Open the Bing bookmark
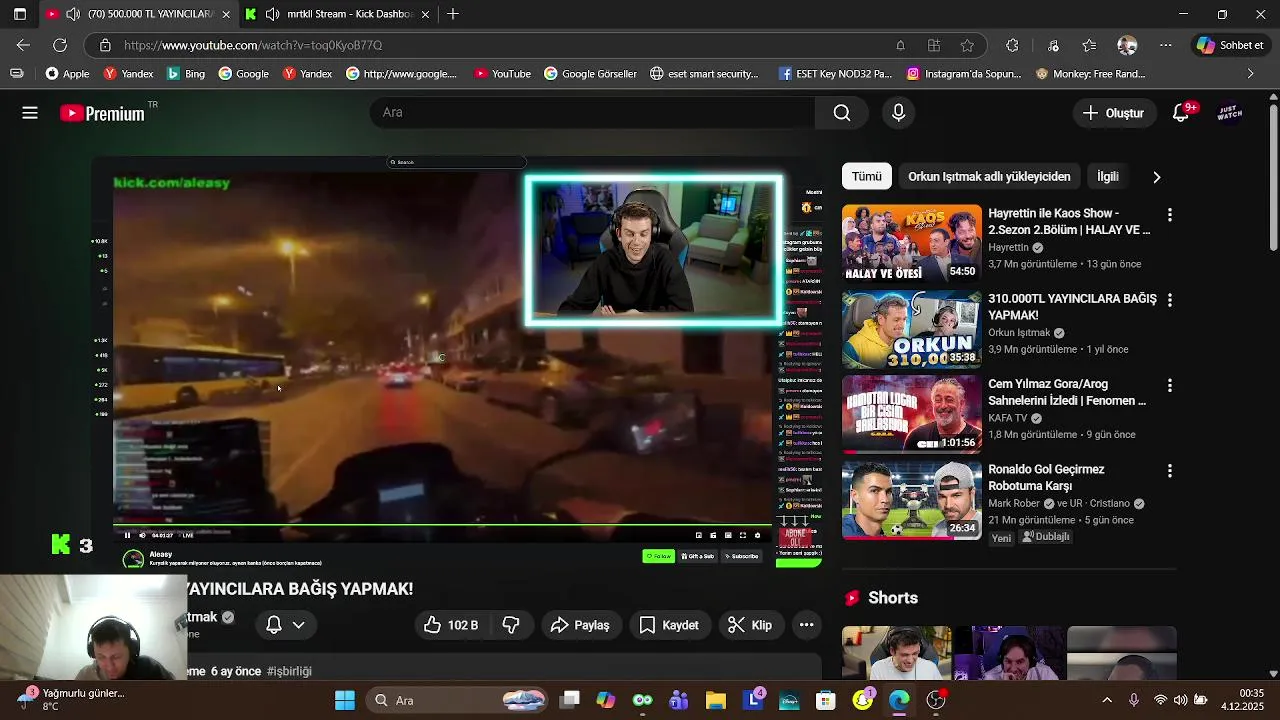 pos(186,73)
